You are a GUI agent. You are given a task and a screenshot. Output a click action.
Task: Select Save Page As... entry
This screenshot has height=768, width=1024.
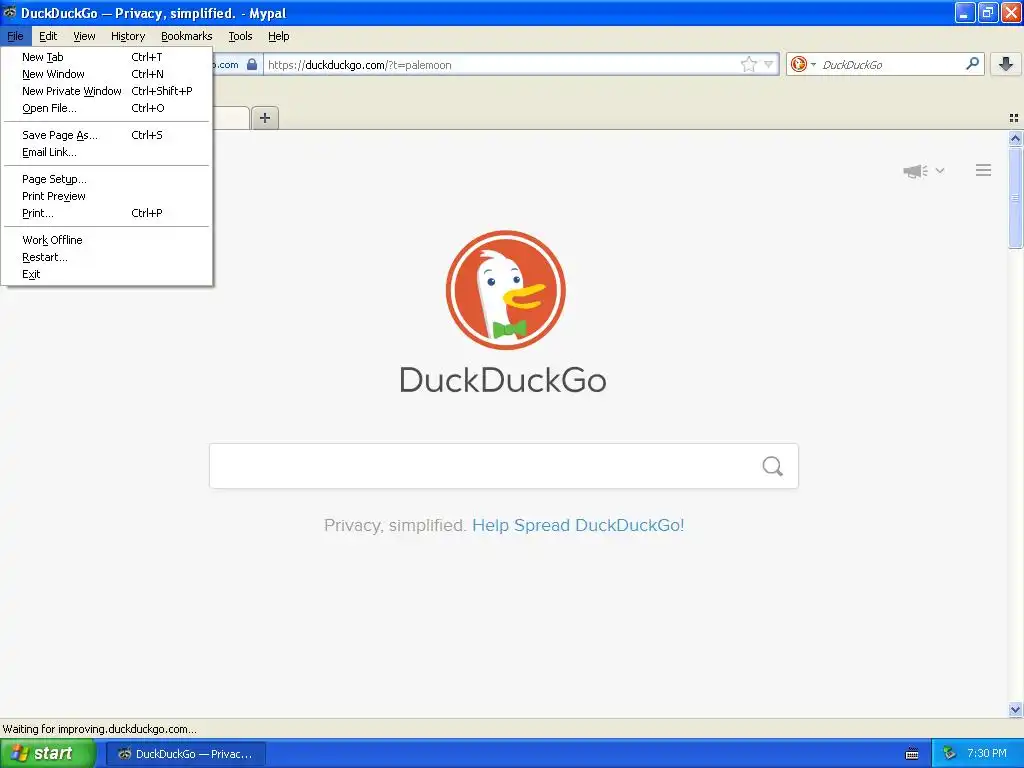pos(106,135)
